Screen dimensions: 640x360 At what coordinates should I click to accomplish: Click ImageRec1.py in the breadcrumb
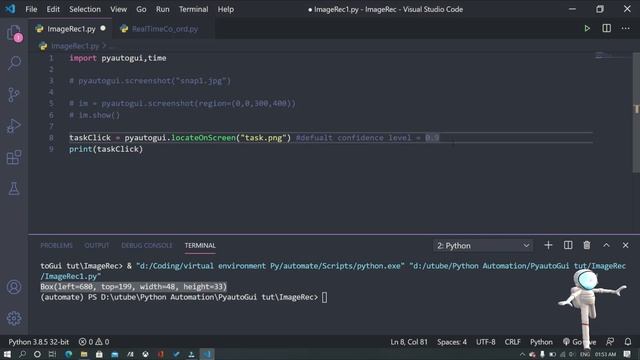(75, 46)
